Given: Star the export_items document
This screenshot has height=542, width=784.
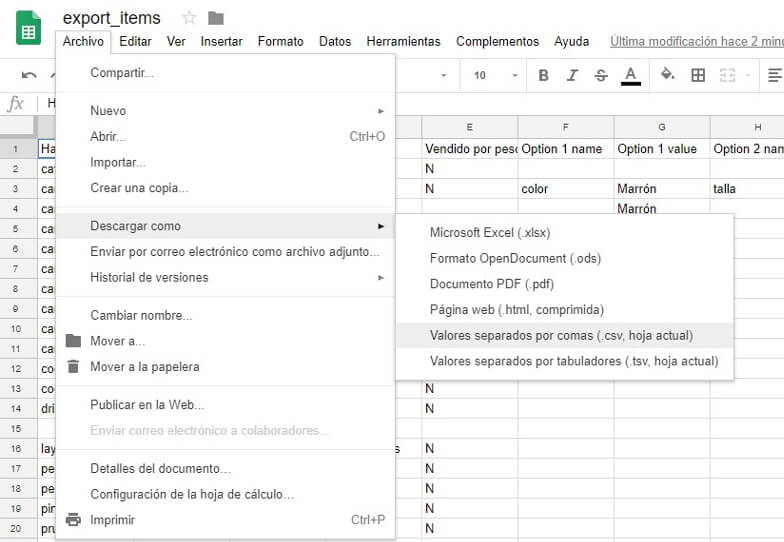Looking at the screenshot, I should coord(189,18).
